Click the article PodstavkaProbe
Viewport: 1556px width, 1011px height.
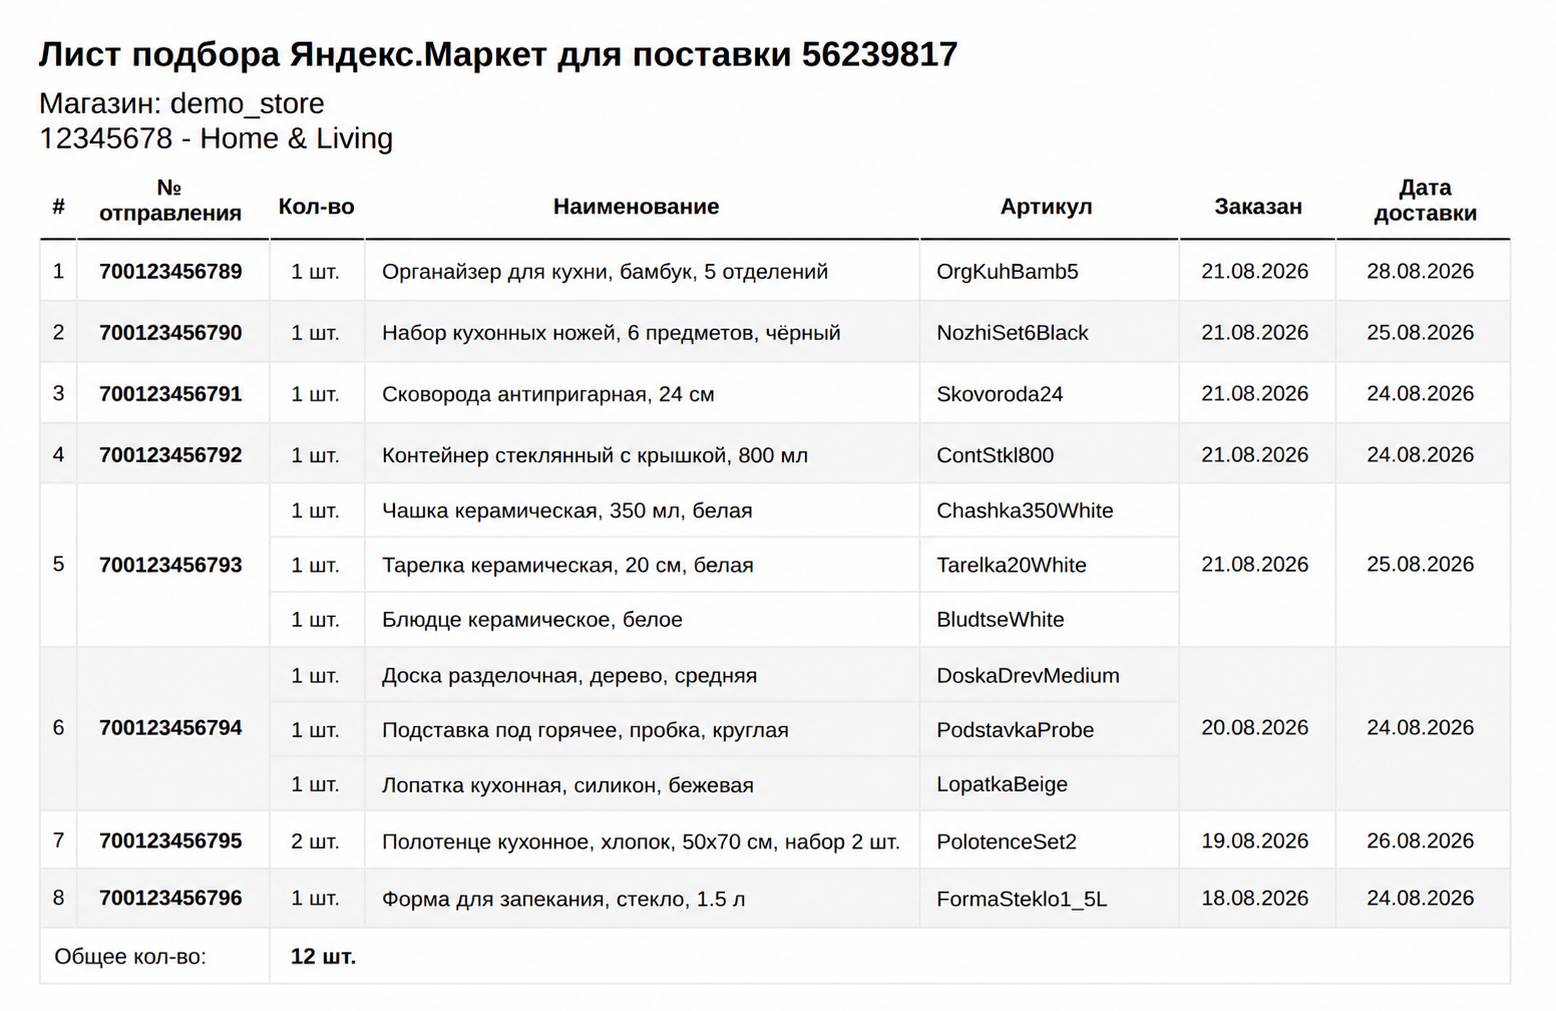[x=1015, y=730]
